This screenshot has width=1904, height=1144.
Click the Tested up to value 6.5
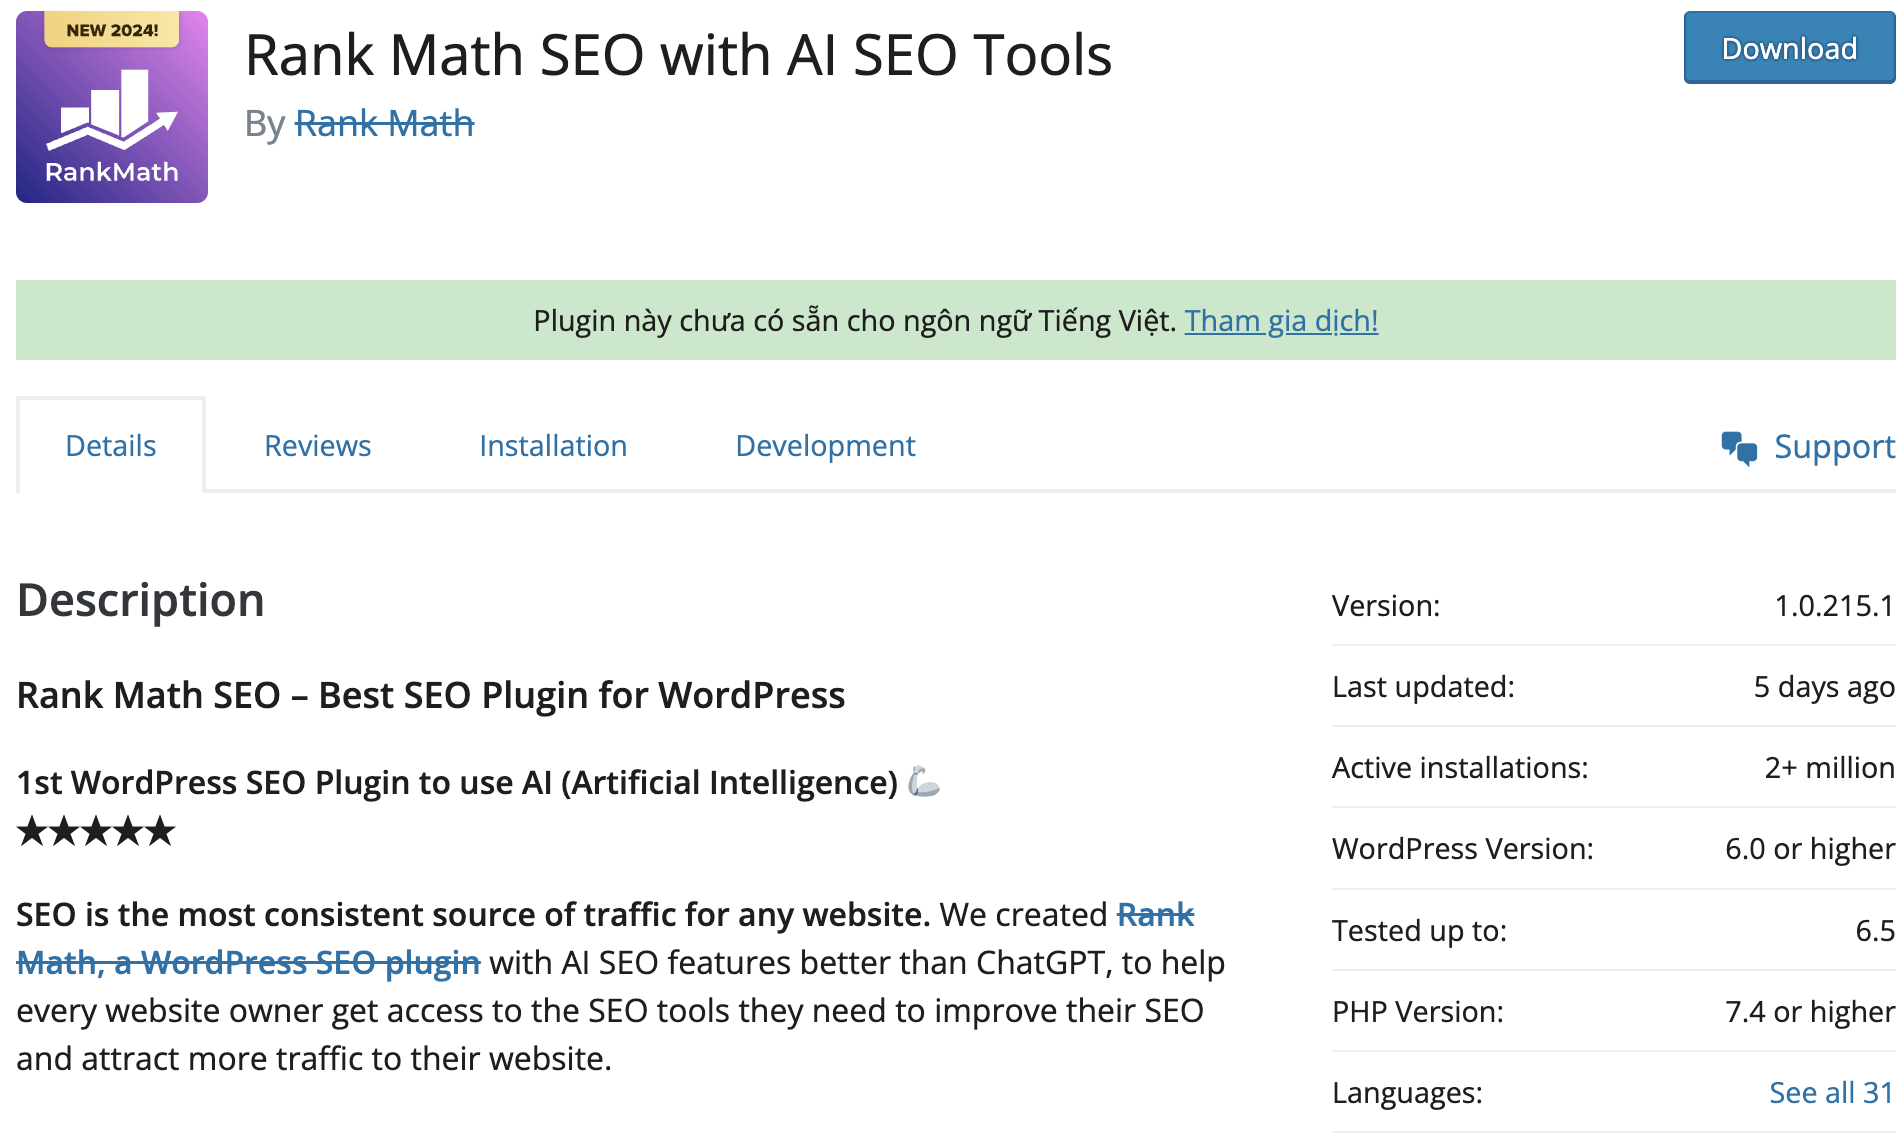click(1875, 931)
